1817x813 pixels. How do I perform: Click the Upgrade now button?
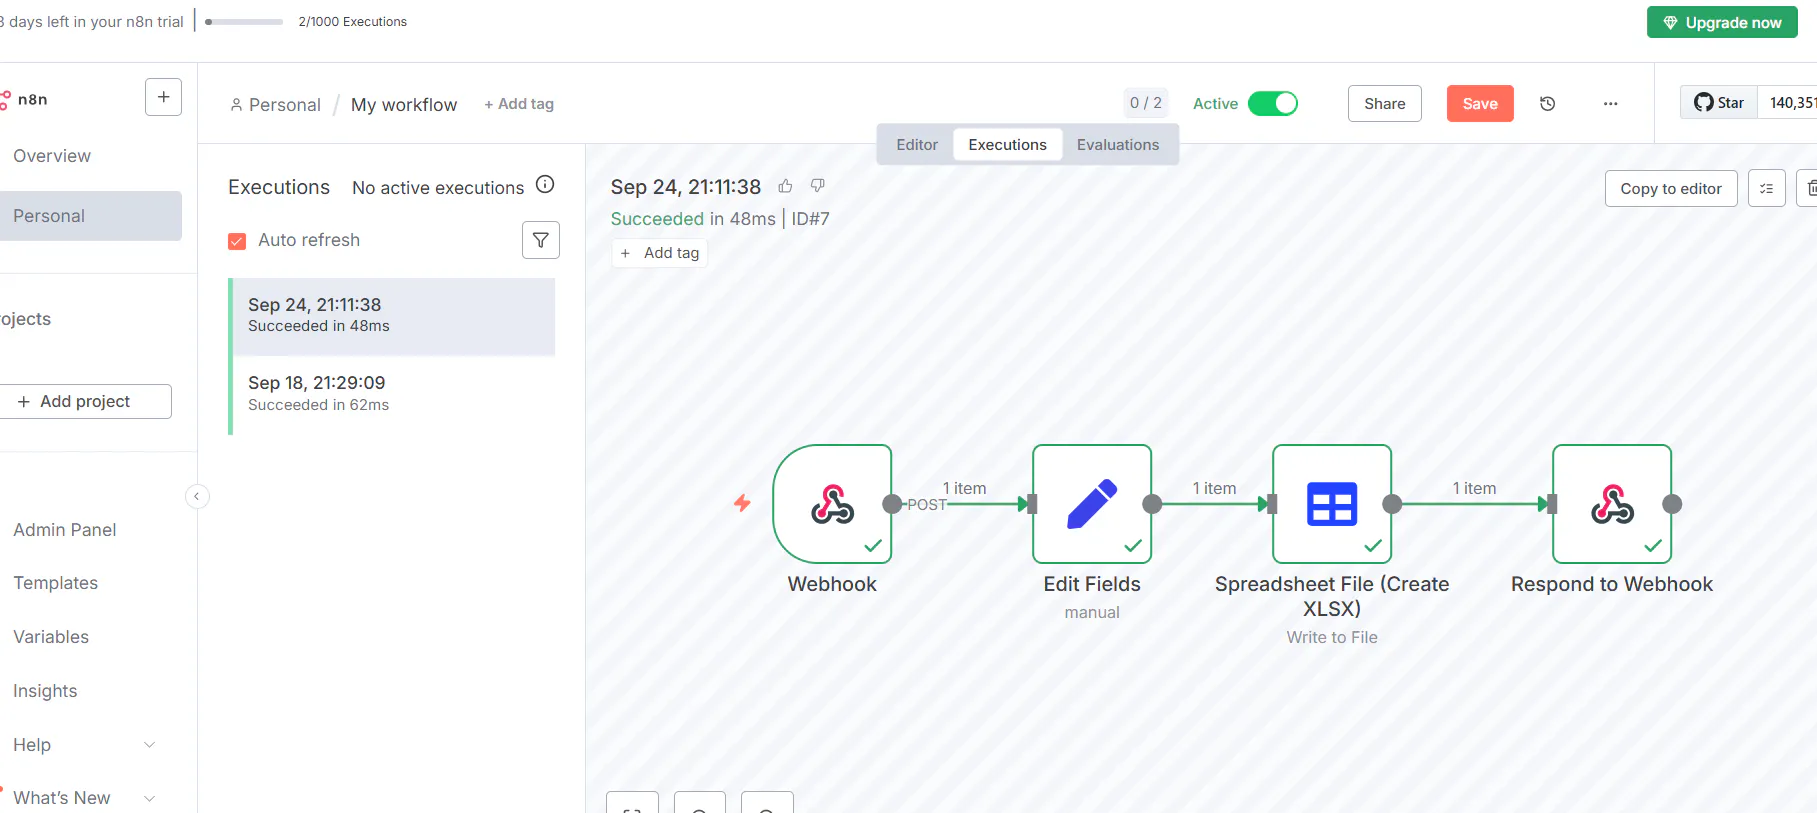pyautogui.click(x=1722, y=23)
